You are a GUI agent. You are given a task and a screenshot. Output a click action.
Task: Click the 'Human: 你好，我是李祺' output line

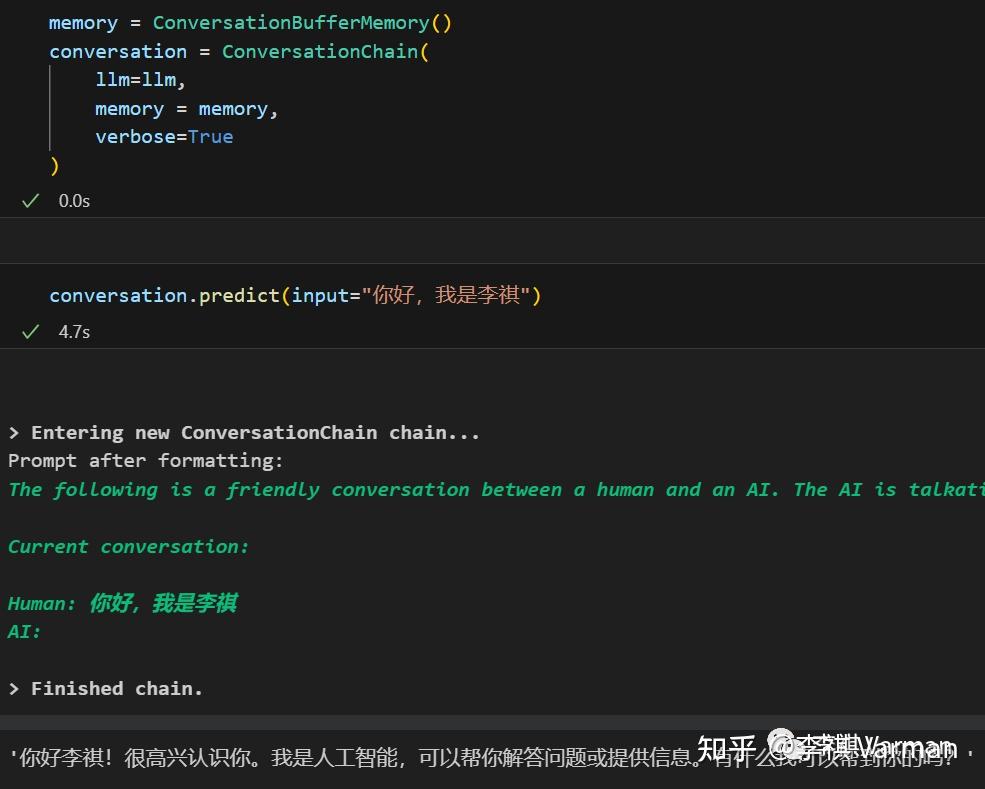122,602
